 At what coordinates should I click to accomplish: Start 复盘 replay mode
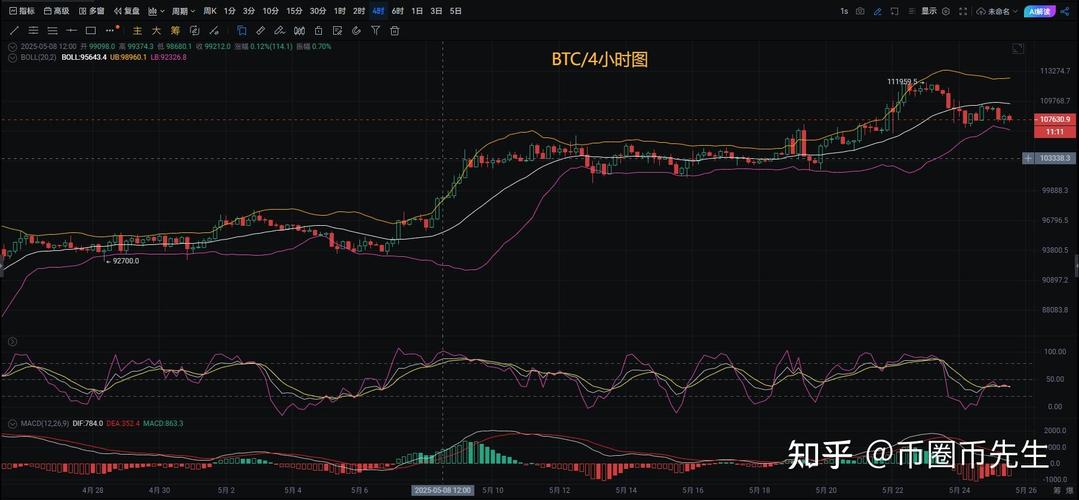tap(127, 11)
